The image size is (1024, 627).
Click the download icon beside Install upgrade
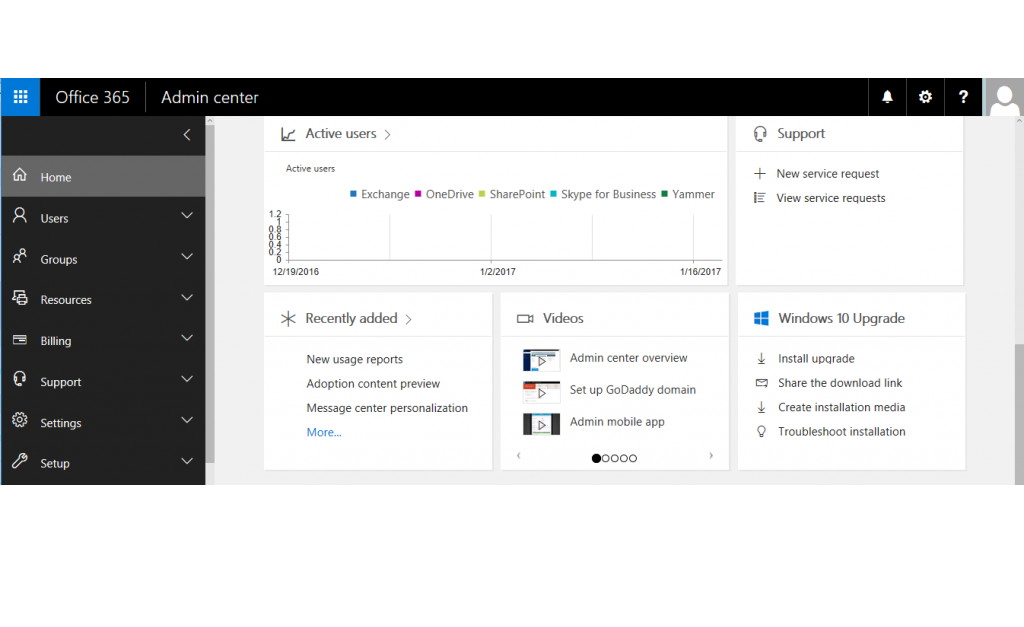(761, 359)
